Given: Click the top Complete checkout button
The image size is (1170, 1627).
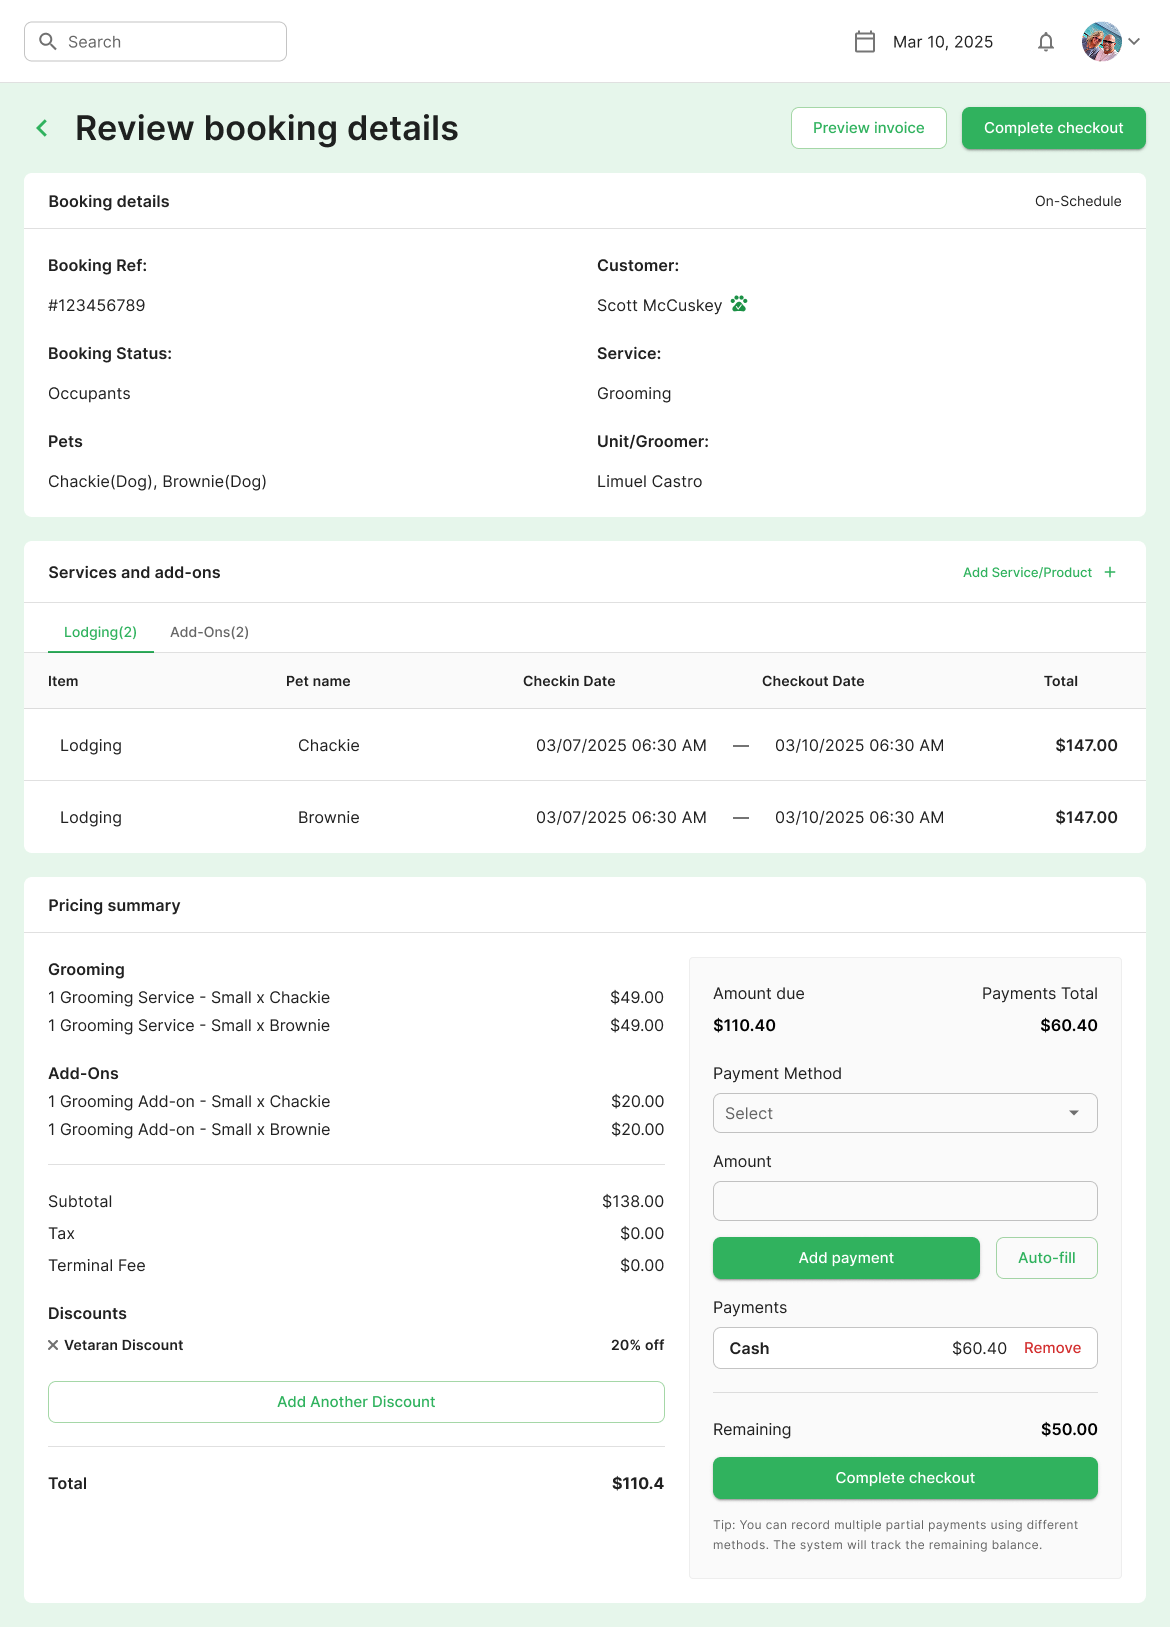Looking at the screenshot, I should [1053, 128].
